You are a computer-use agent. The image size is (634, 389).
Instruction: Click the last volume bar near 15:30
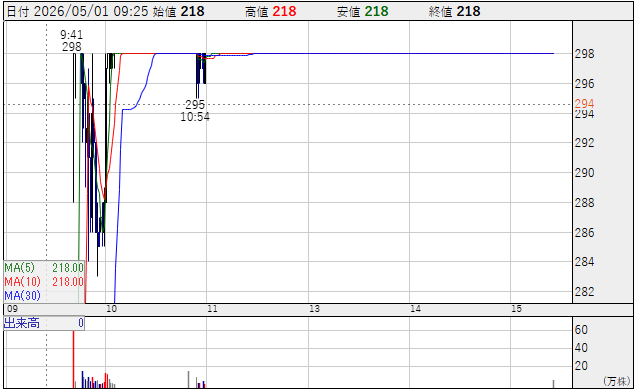[x=554, y=384]
